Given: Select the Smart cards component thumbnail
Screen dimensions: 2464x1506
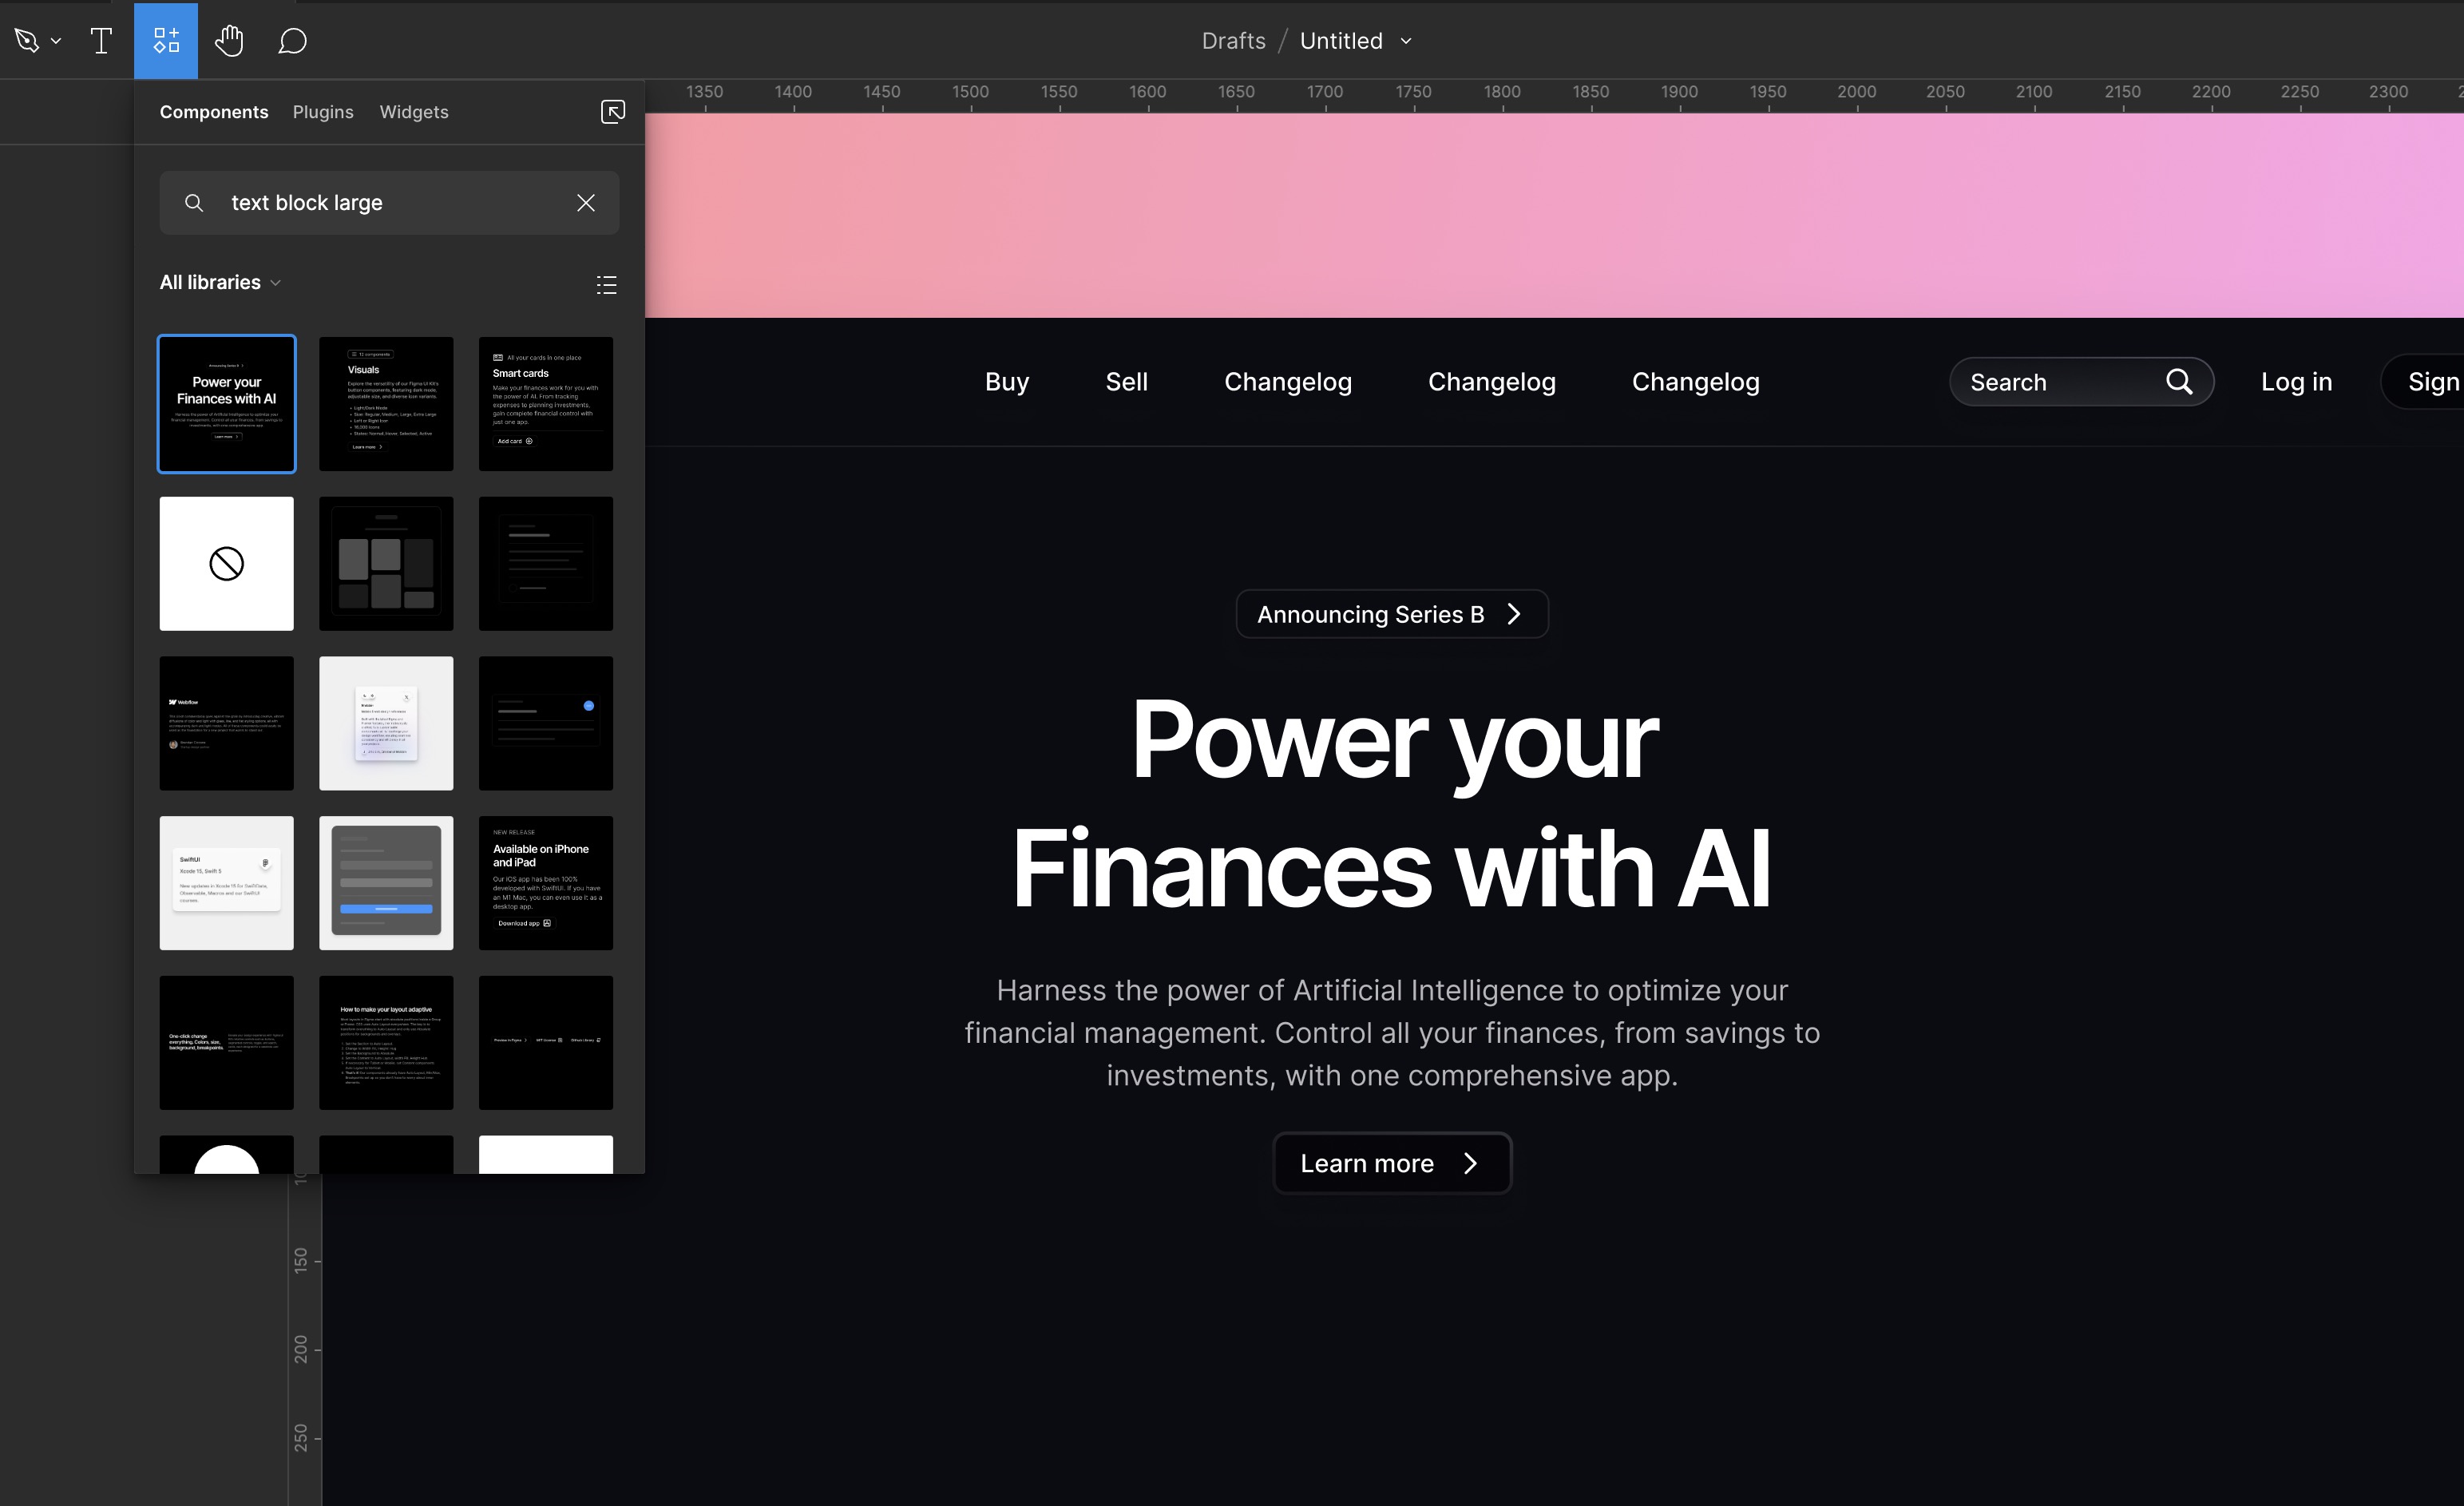Looking at the screenshot, I should pos(546,404).
